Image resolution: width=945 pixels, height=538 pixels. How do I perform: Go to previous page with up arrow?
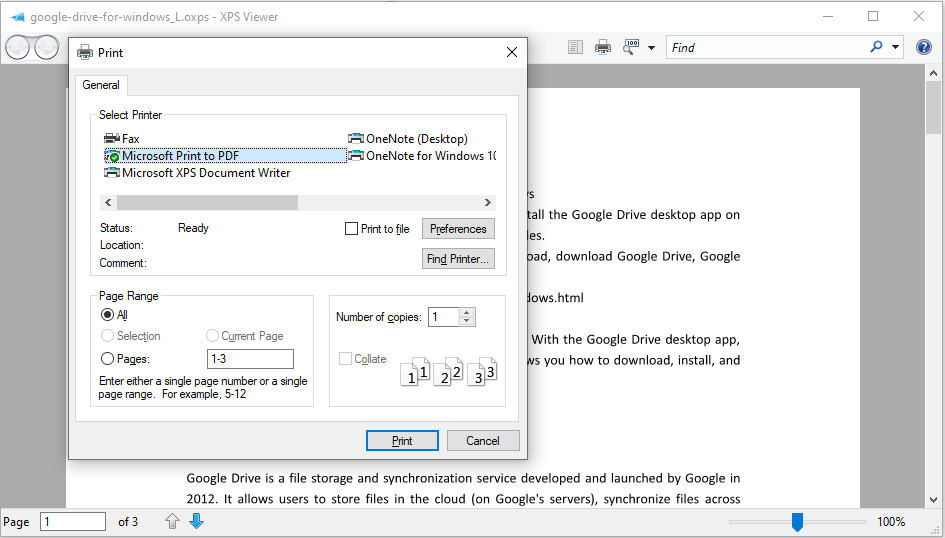[172, 521]
